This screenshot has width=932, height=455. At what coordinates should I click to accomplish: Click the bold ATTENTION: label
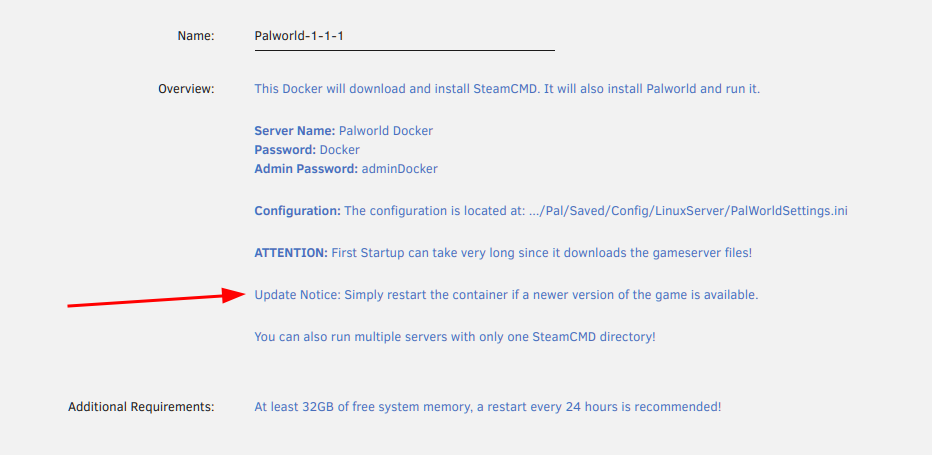pos(291,253)
